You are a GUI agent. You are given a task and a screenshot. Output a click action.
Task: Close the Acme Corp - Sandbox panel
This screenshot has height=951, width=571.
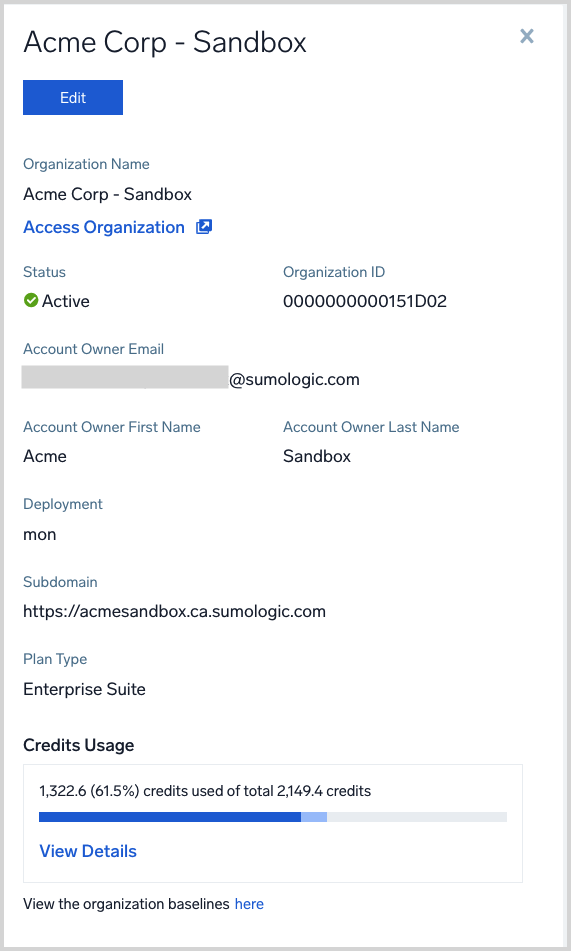click(x=527, y=36)
